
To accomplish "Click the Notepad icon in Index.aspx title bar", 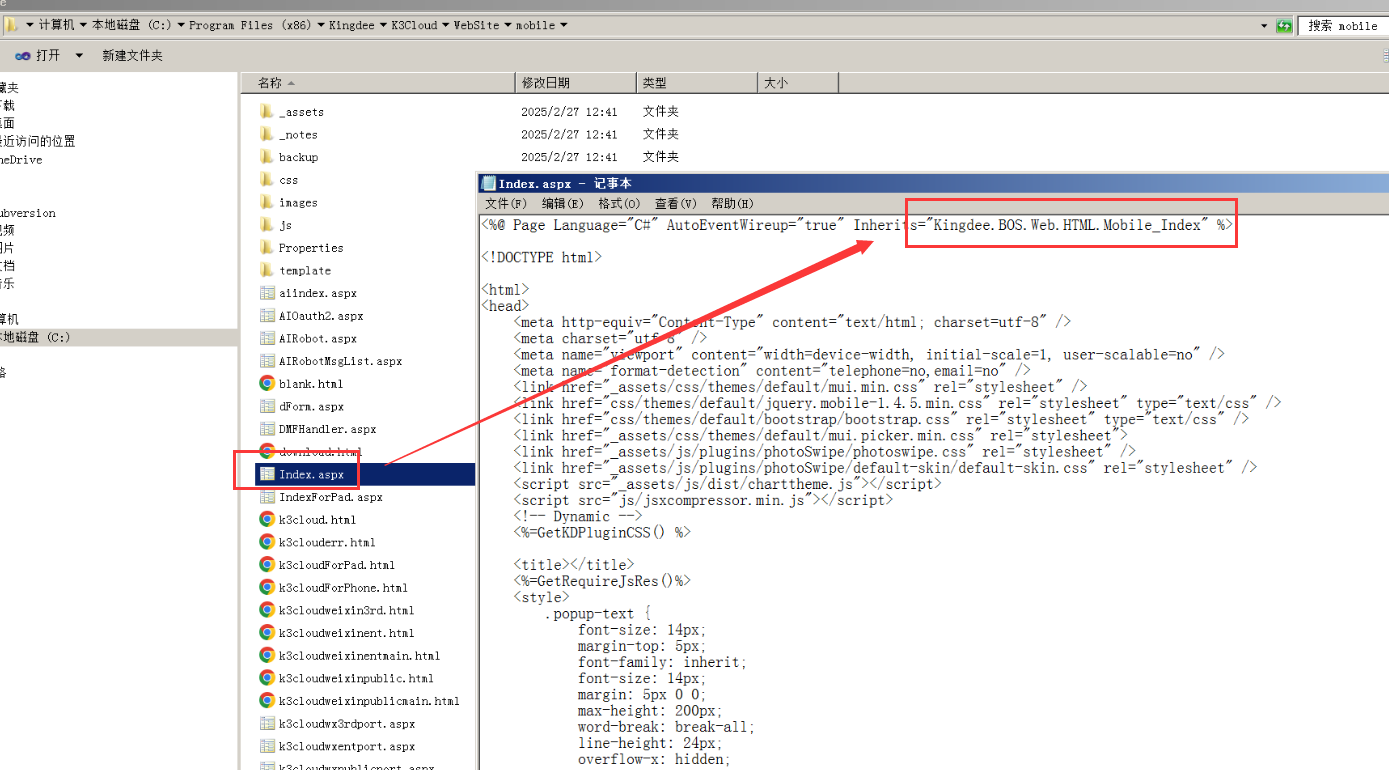I will 489,183.
